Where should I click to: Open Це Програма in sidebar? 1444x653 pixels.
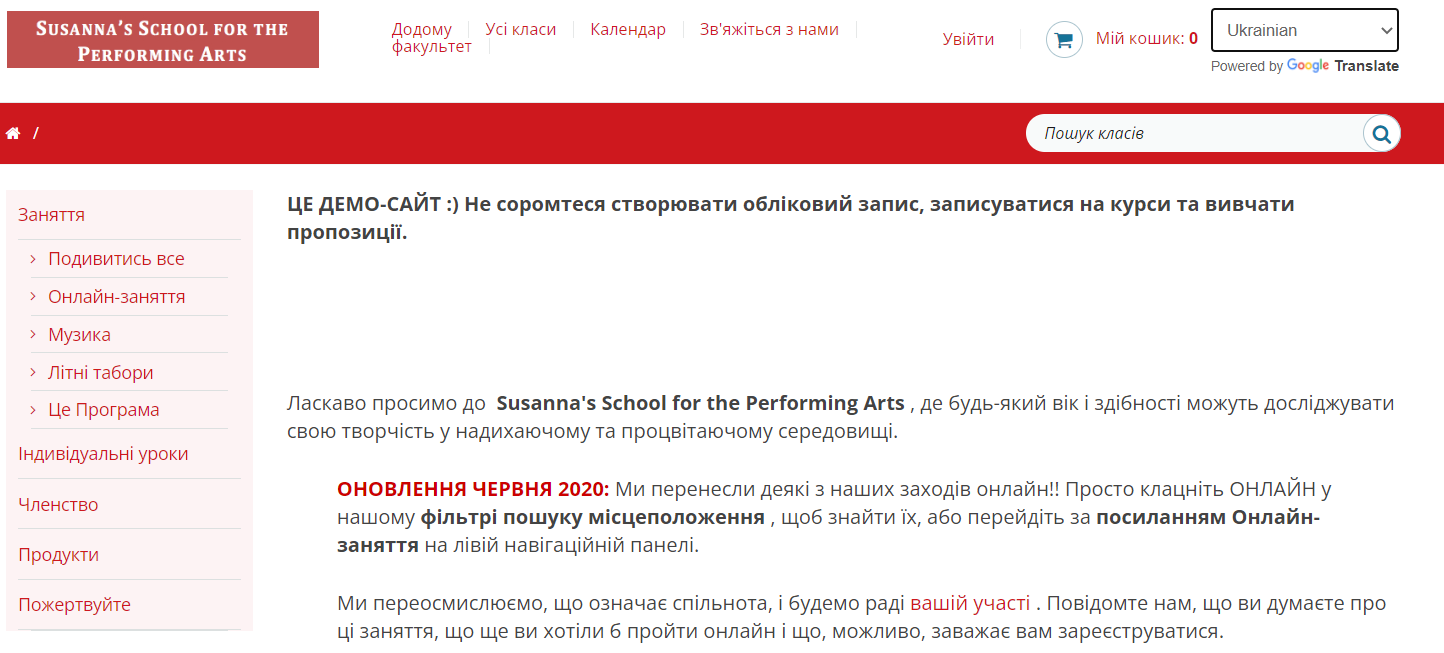click(x=104, y=410)
